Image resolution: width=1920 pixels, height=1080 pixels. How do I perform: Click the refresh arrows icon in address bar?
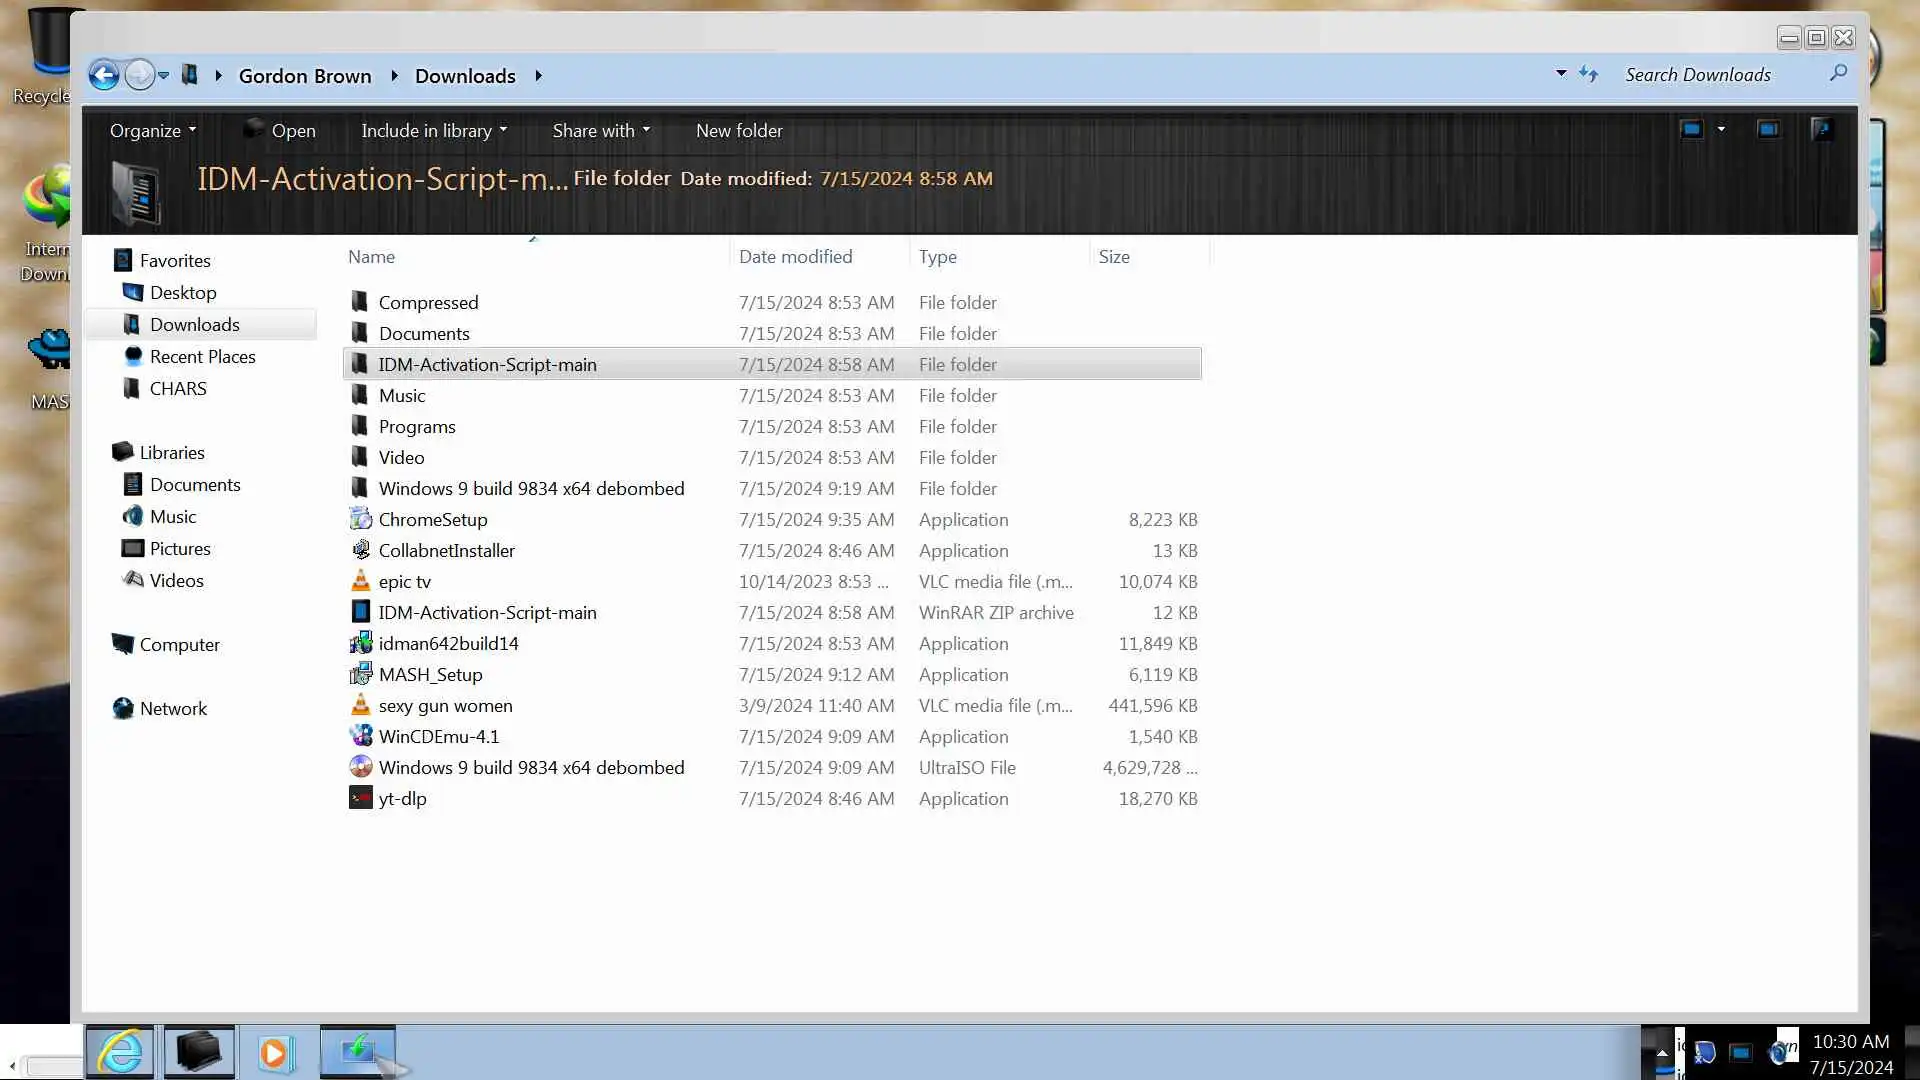pyautogui.click(x=1589, y=74)
